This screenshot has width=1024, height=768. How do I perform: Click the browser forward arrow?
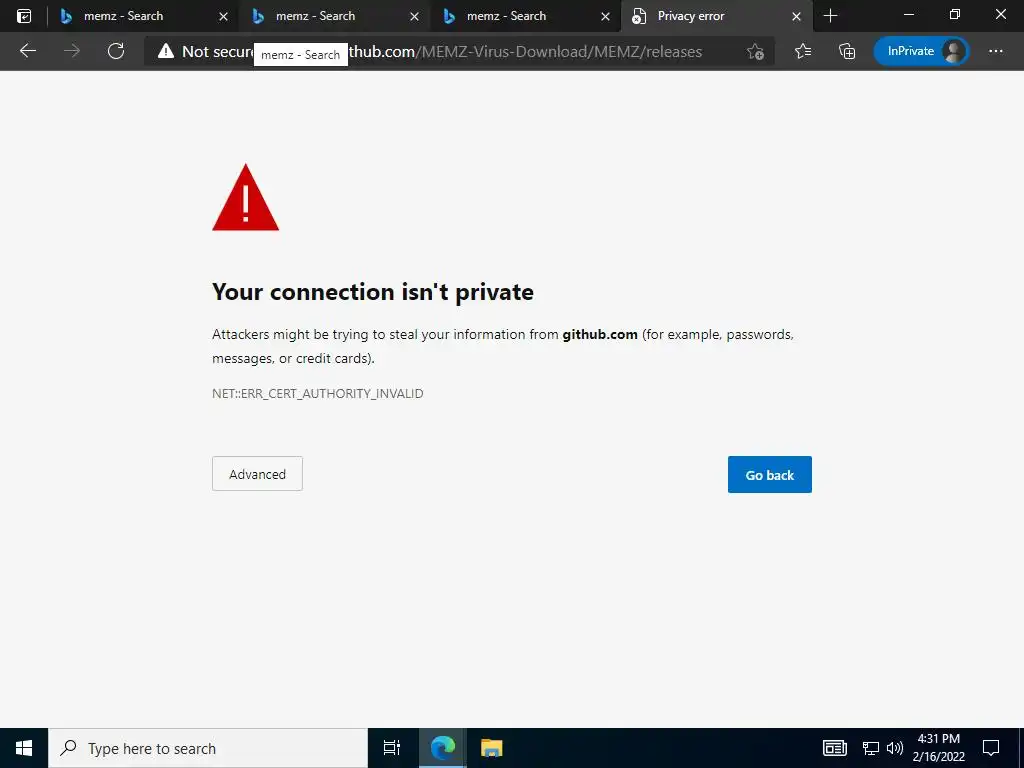(x=72, y=51)
